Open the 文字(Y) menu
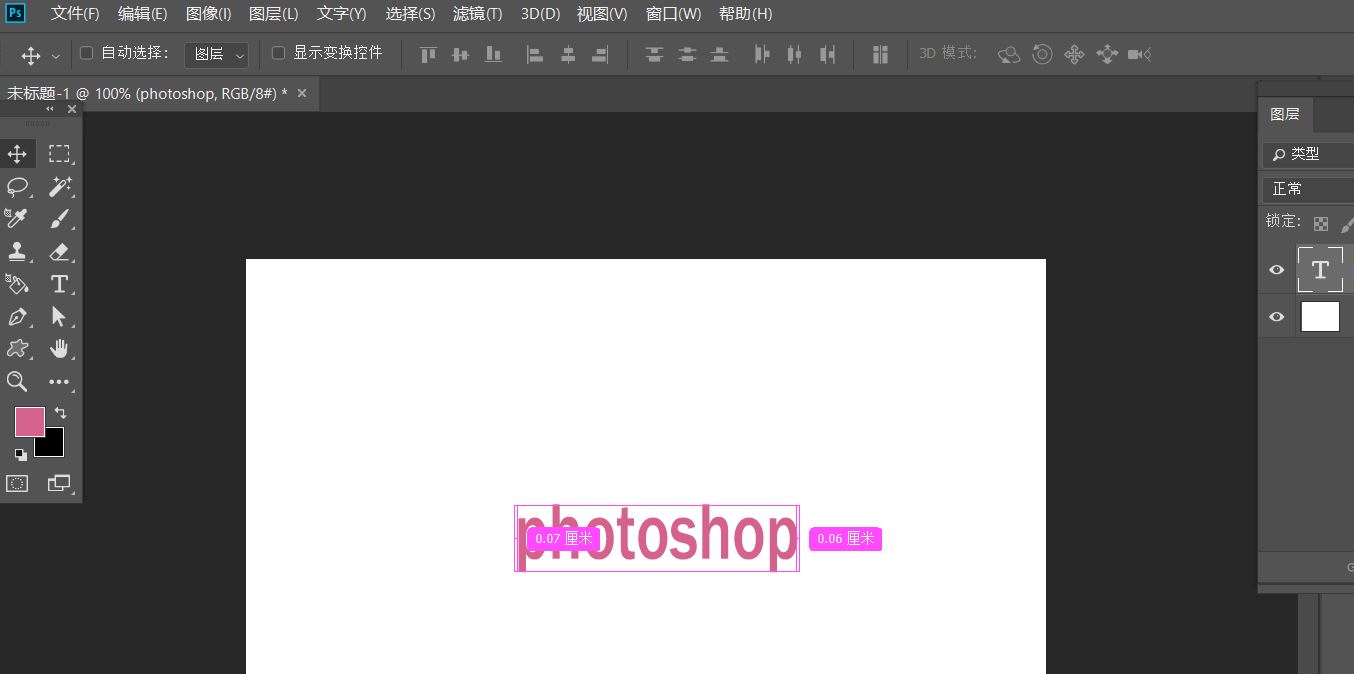1354x674 pixels. click(x=341, y=14)
